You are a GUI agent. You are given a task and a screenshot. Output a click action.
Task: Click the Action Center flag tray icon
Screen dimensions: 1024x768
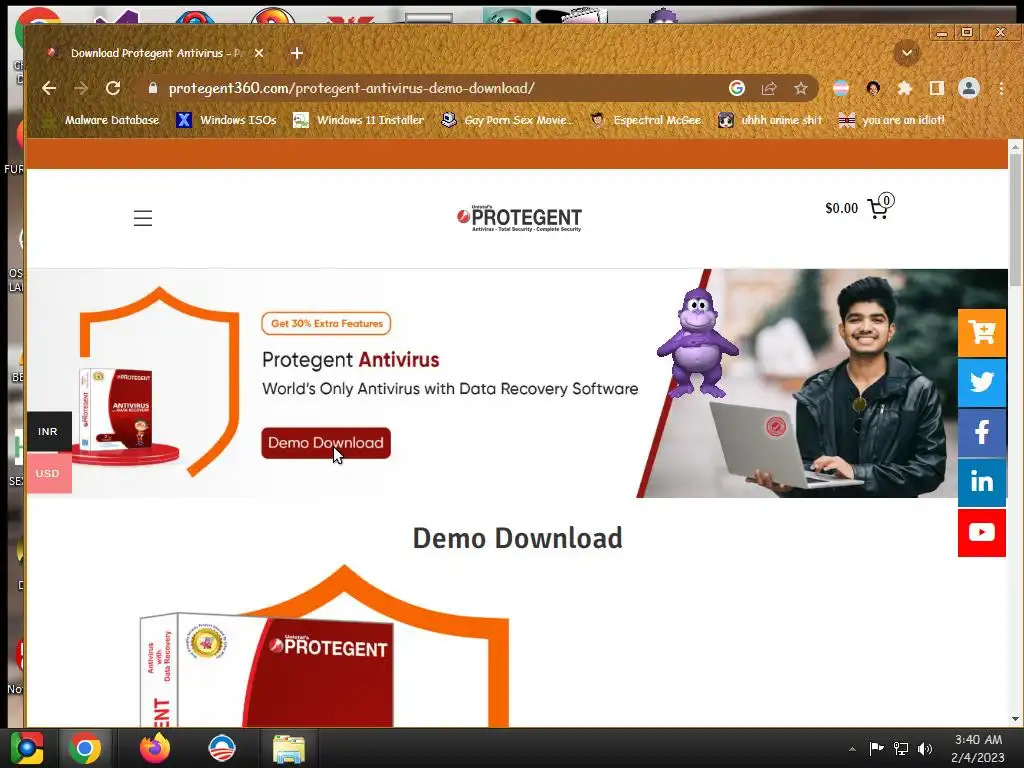pos(876,748)
